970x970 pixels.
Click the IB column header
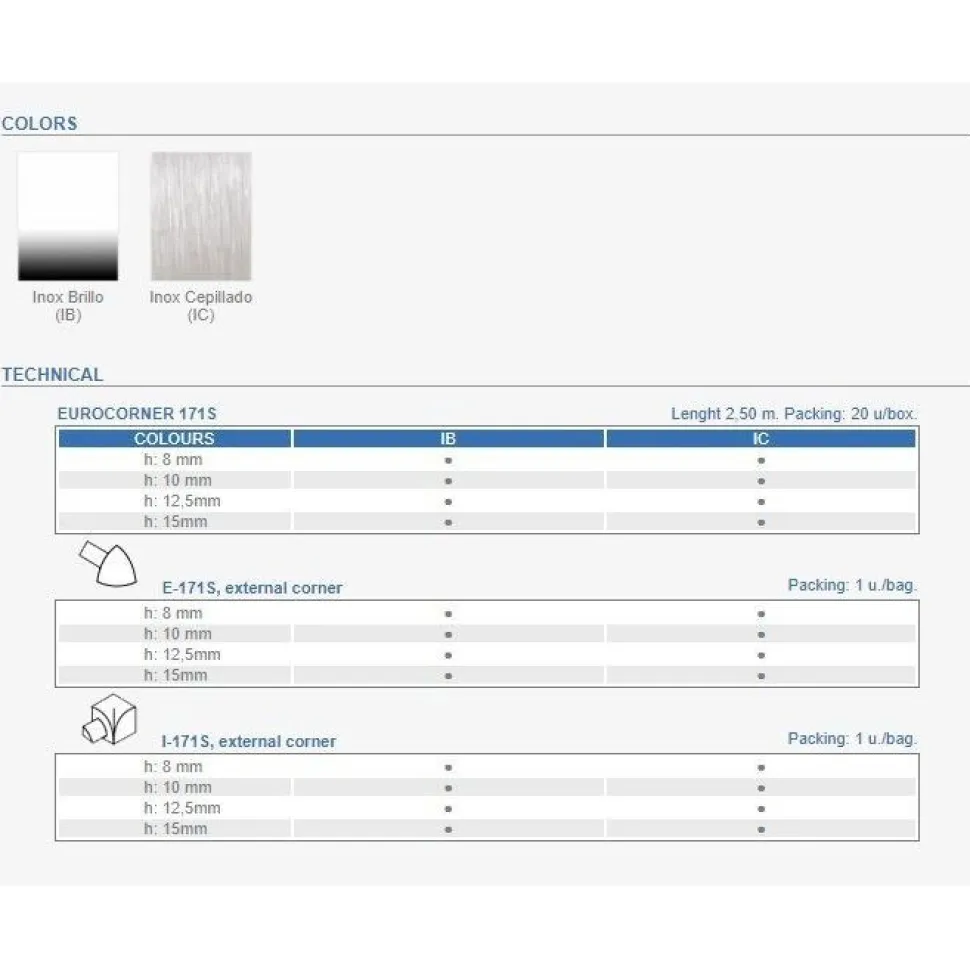[449, 439]
